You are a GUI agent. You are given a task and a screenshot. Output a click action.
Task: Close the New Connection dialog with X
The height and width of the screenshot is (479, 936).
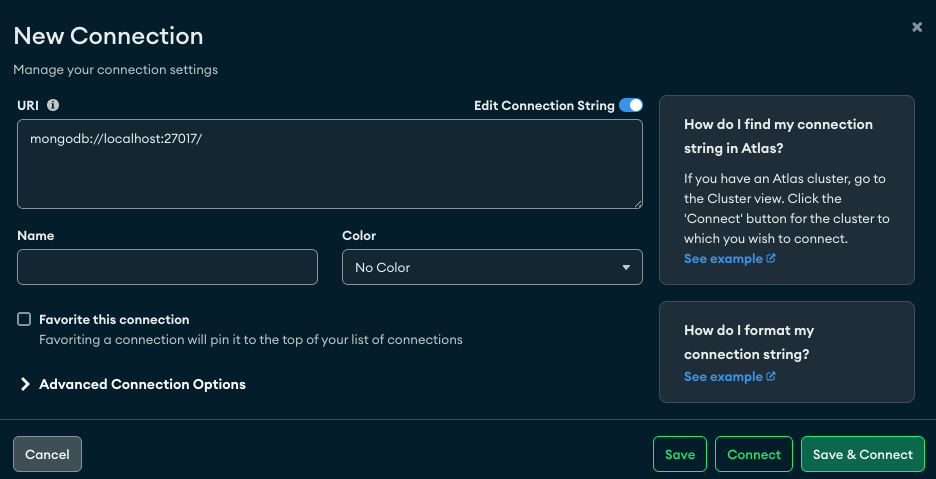(917, 27)
